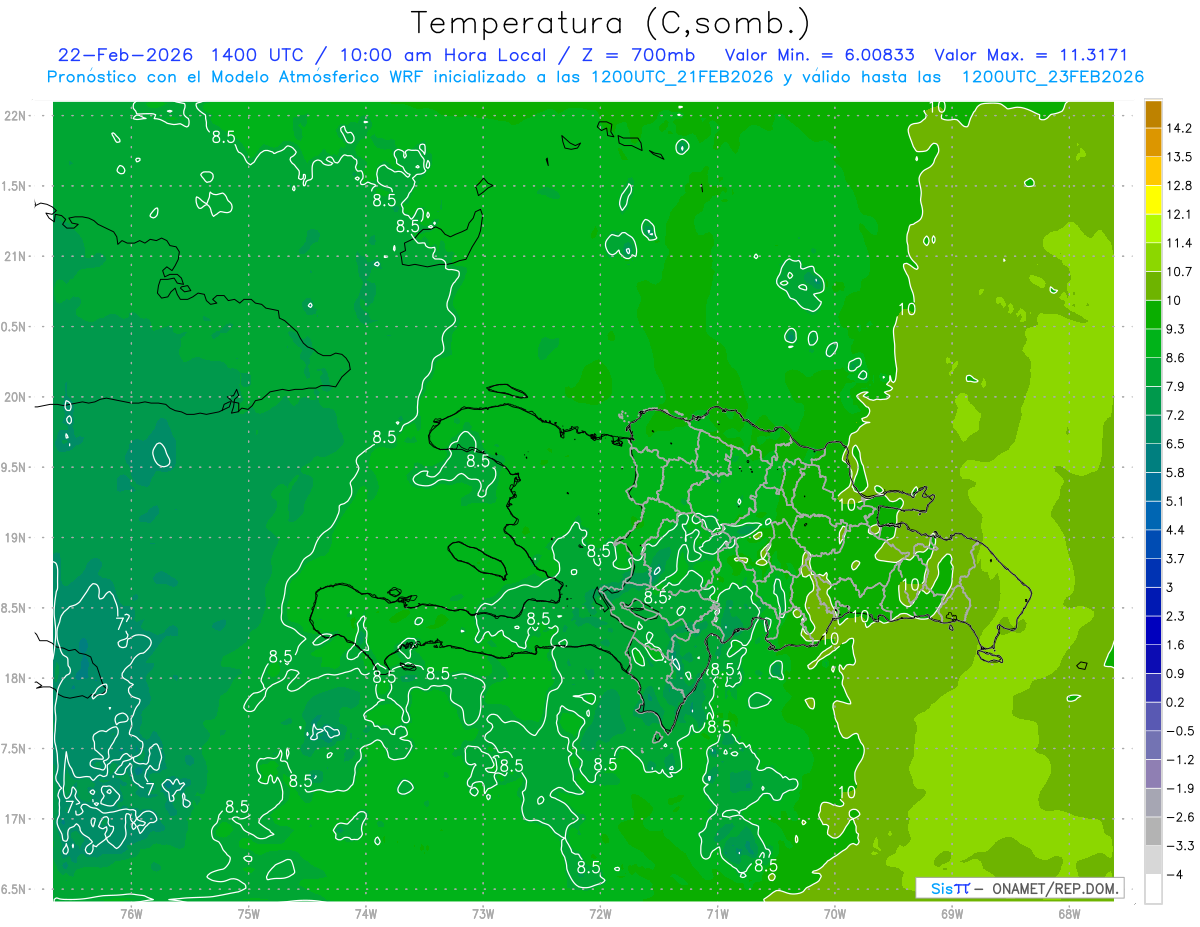Pick the teal legend swatch between 5.8 and 6.5

click(1153, 458)
